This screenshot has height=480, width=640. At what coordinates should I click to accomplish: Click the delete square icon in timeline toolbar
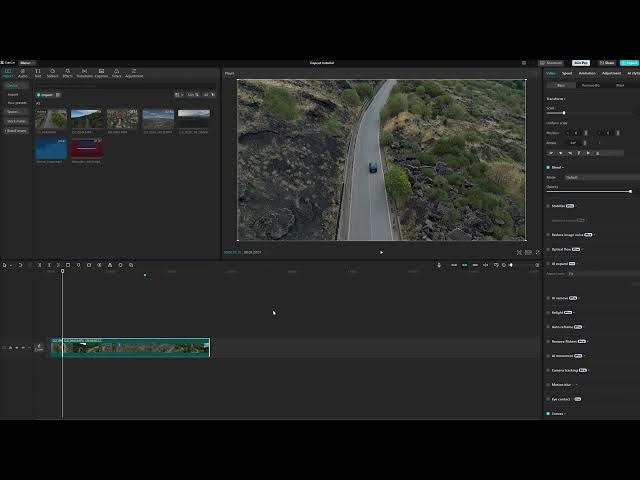click(x=68, y=265)
